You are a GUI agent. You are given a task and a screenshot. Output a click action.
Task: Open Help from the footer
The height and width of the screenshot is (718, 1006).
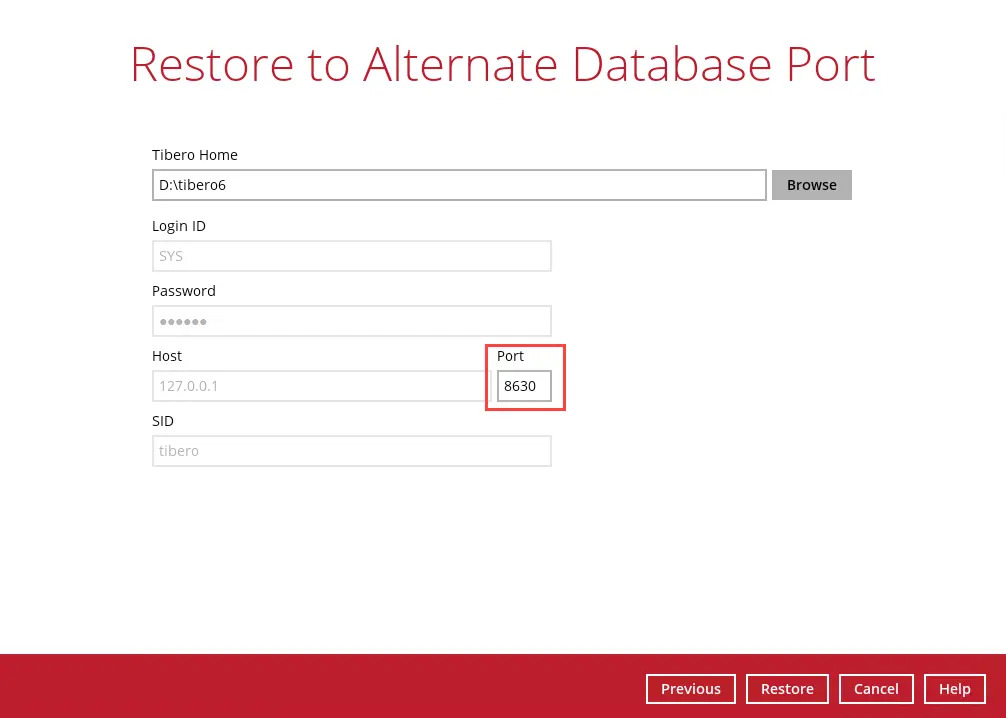coord(954,689)
